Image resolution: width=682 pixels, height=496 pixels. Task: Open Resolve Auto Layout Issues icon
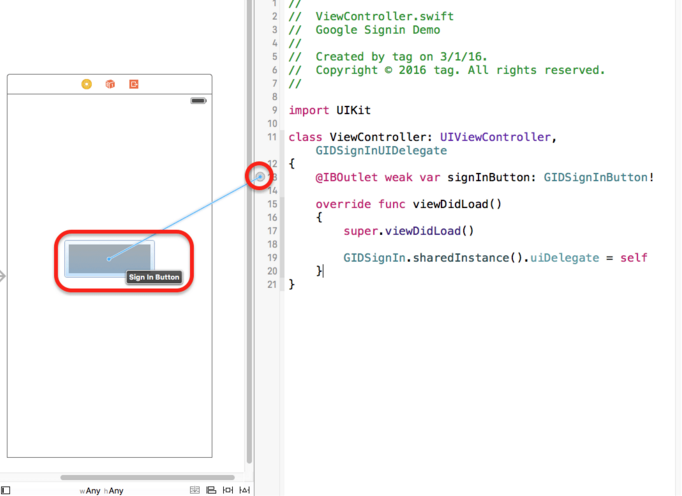click(245, 490)
